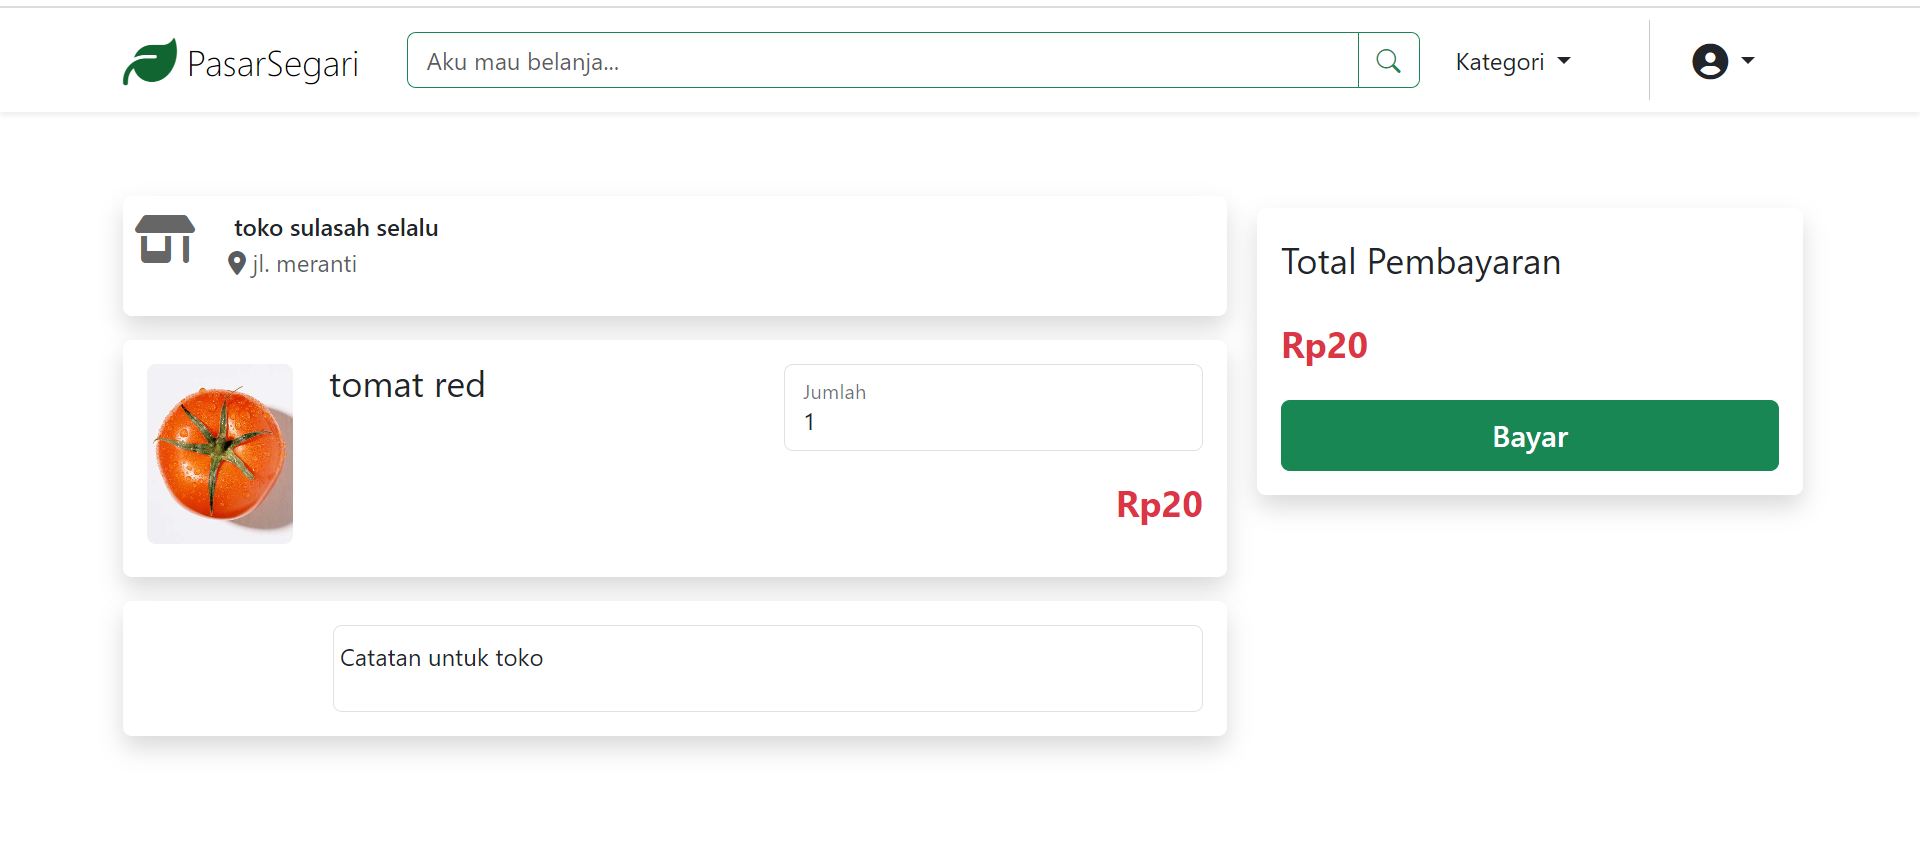Click the profile avatar in the header
This screenshot has height=859, width=1920.
coord(1709,61)
